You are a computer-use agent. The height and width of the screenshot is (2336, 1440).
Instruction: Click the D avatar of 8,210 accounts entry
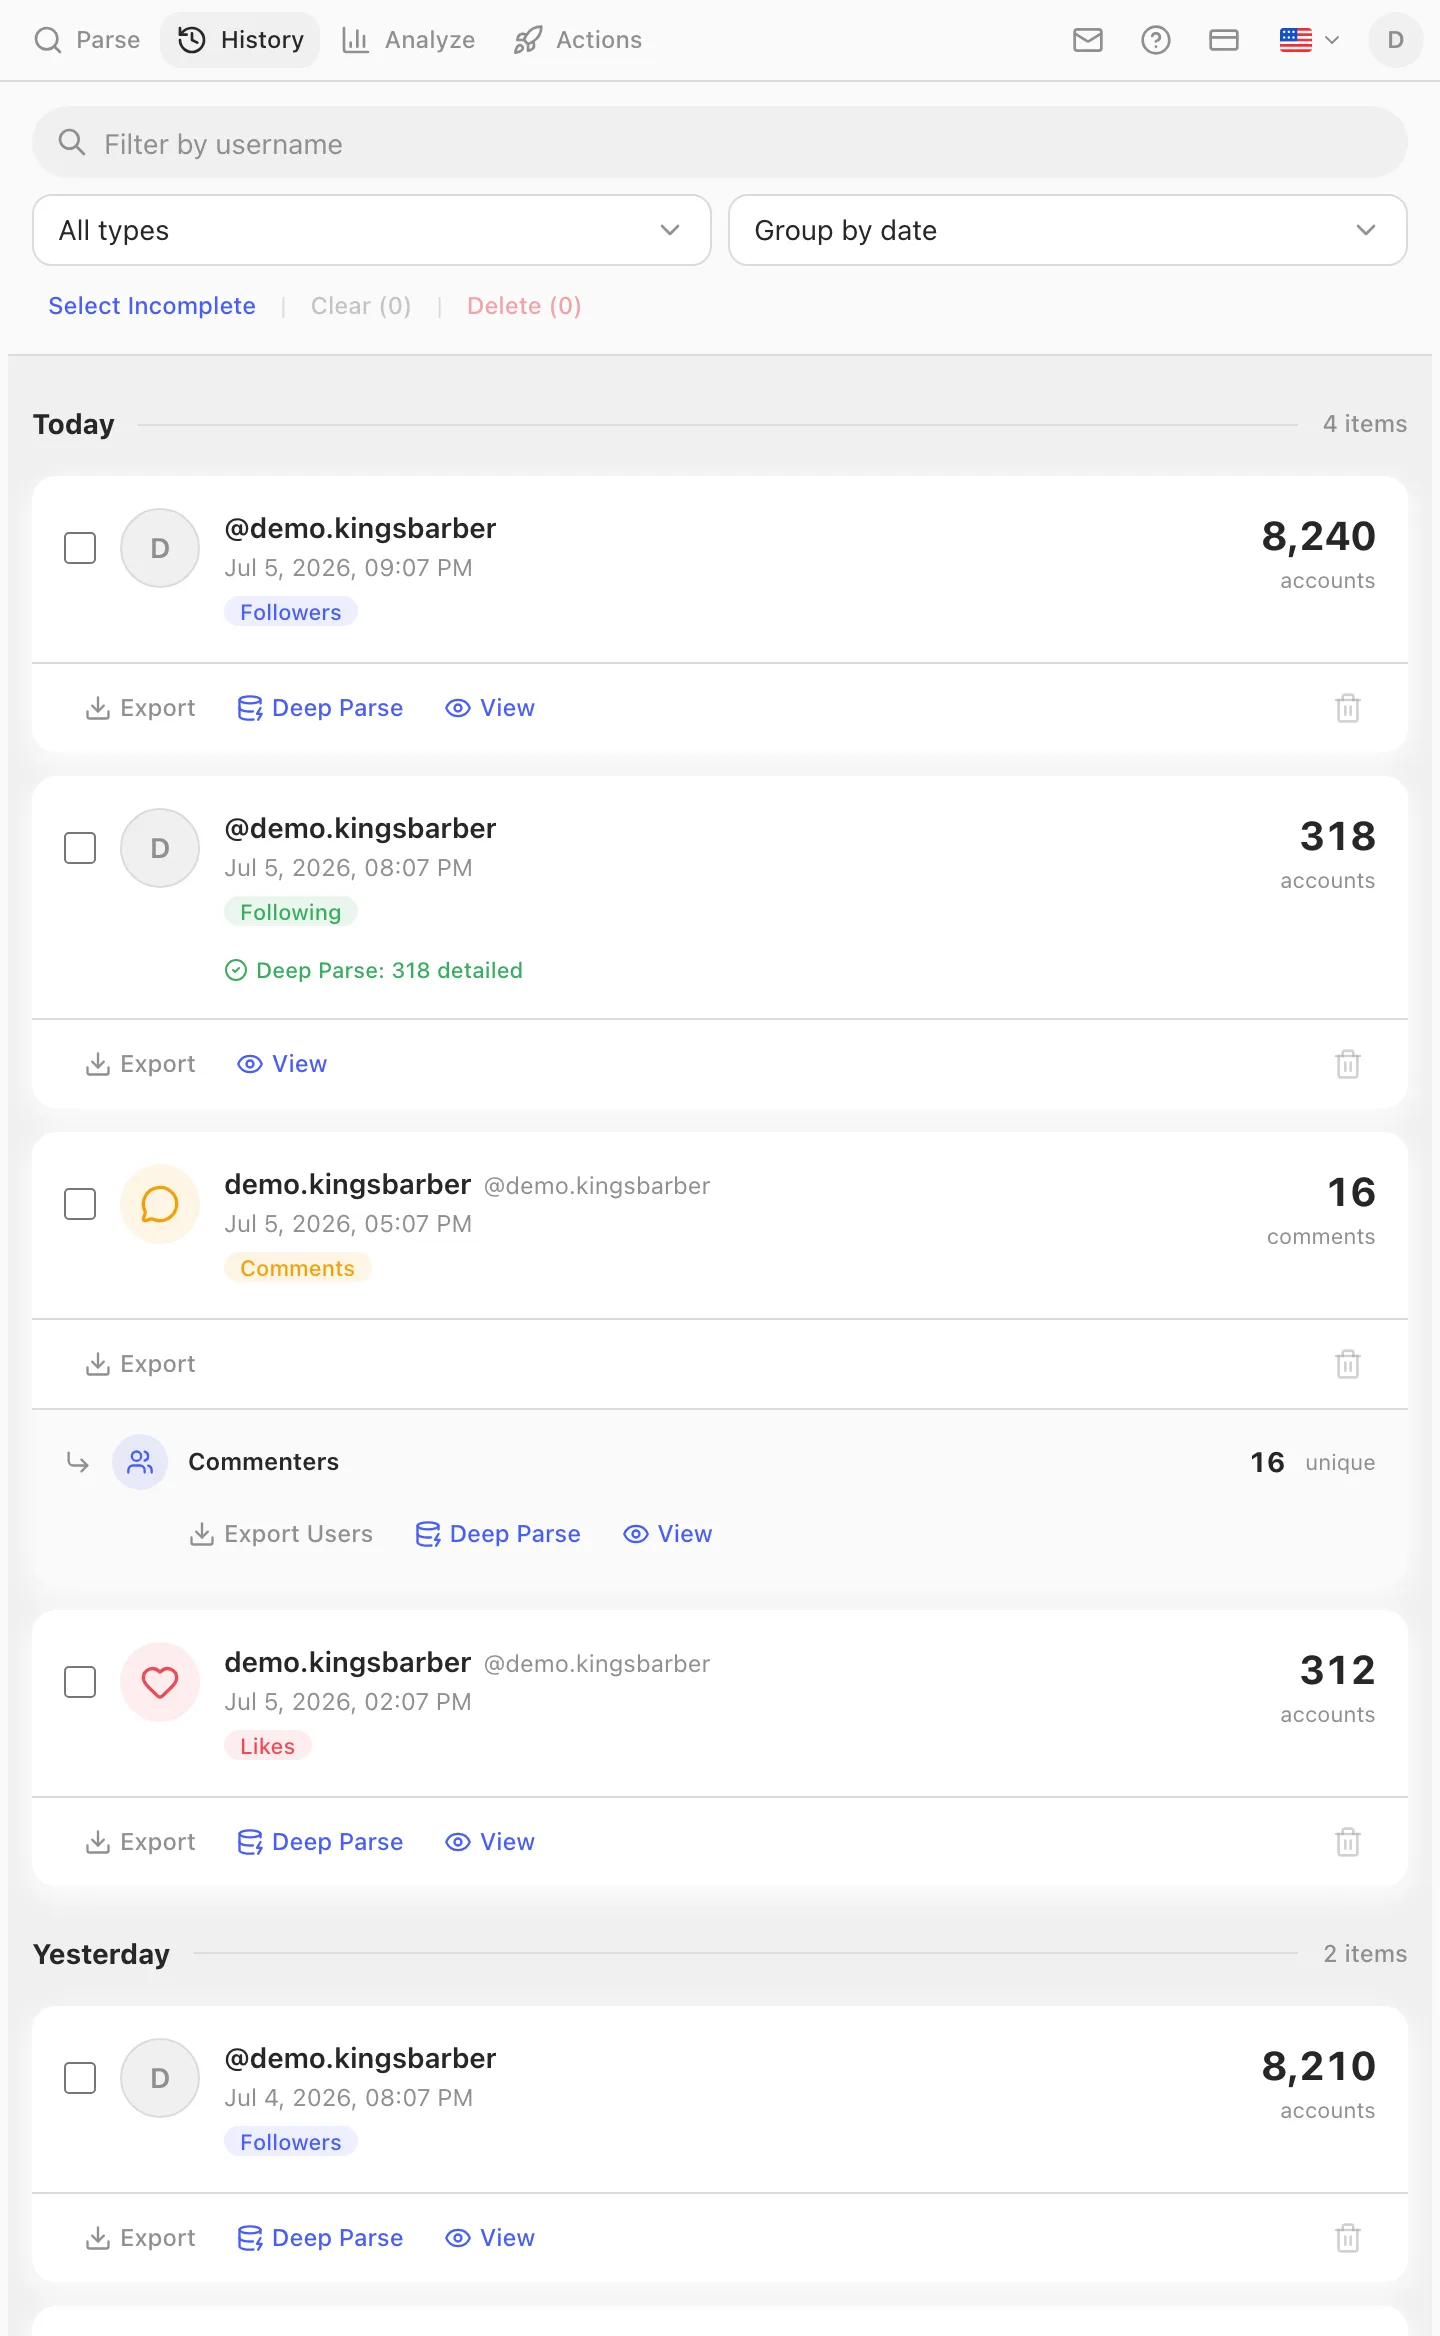tap(160, 2078)
